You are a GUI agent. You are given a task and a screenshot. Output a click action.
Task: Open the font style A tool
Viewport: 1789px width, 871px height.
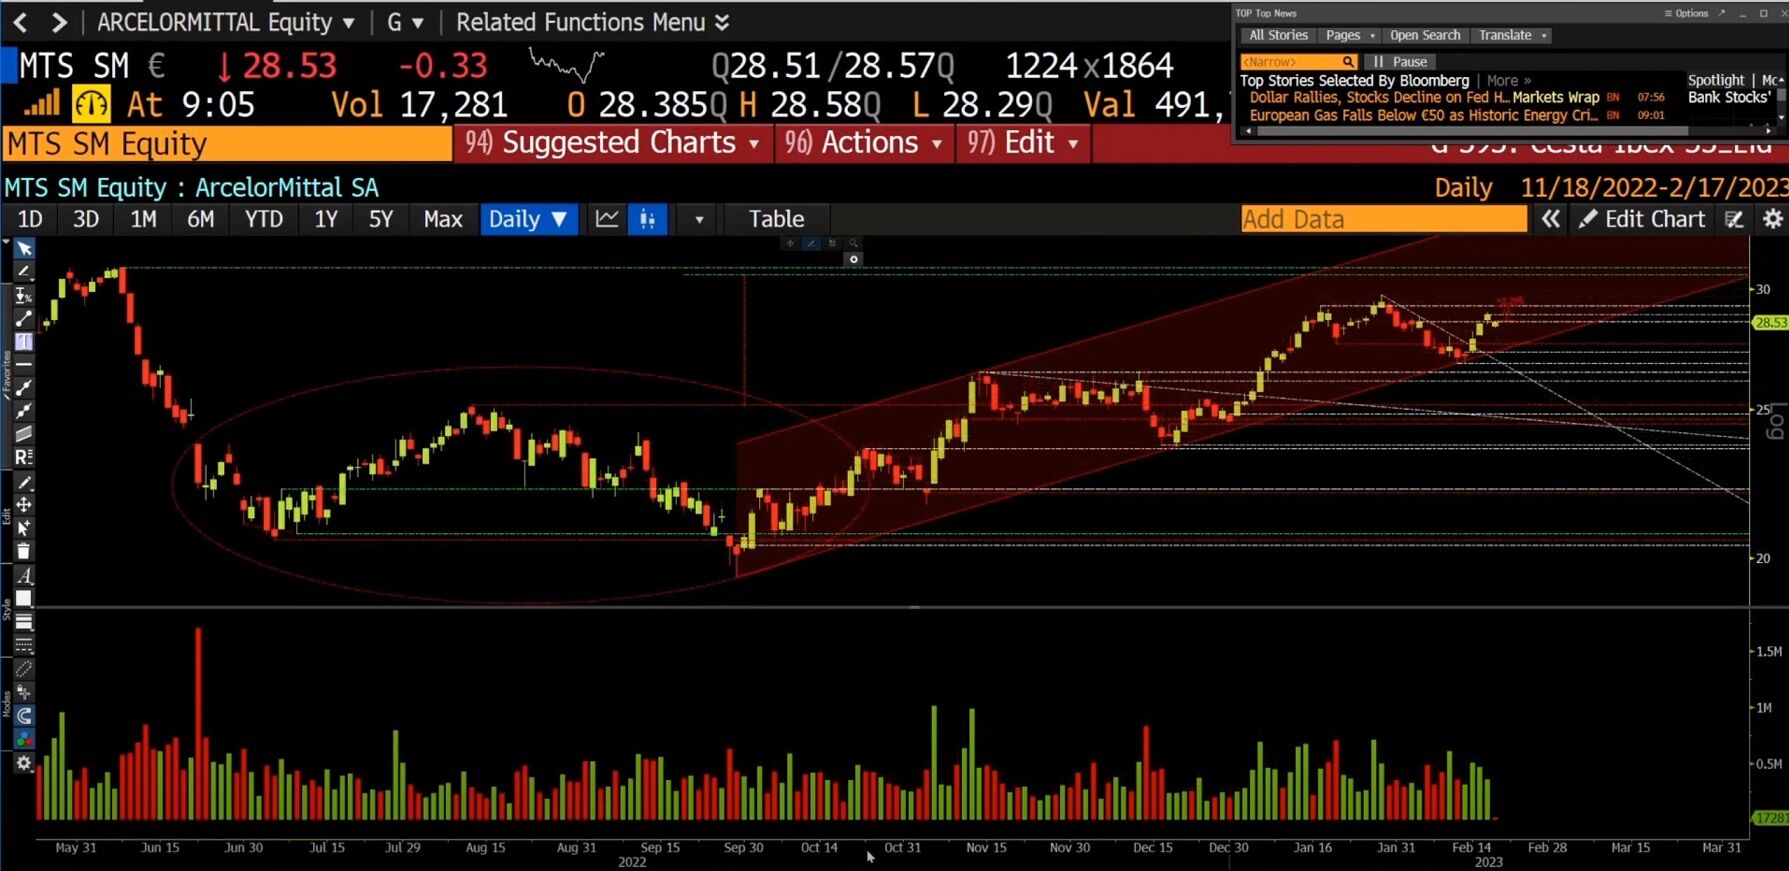[x=24, y=575]
